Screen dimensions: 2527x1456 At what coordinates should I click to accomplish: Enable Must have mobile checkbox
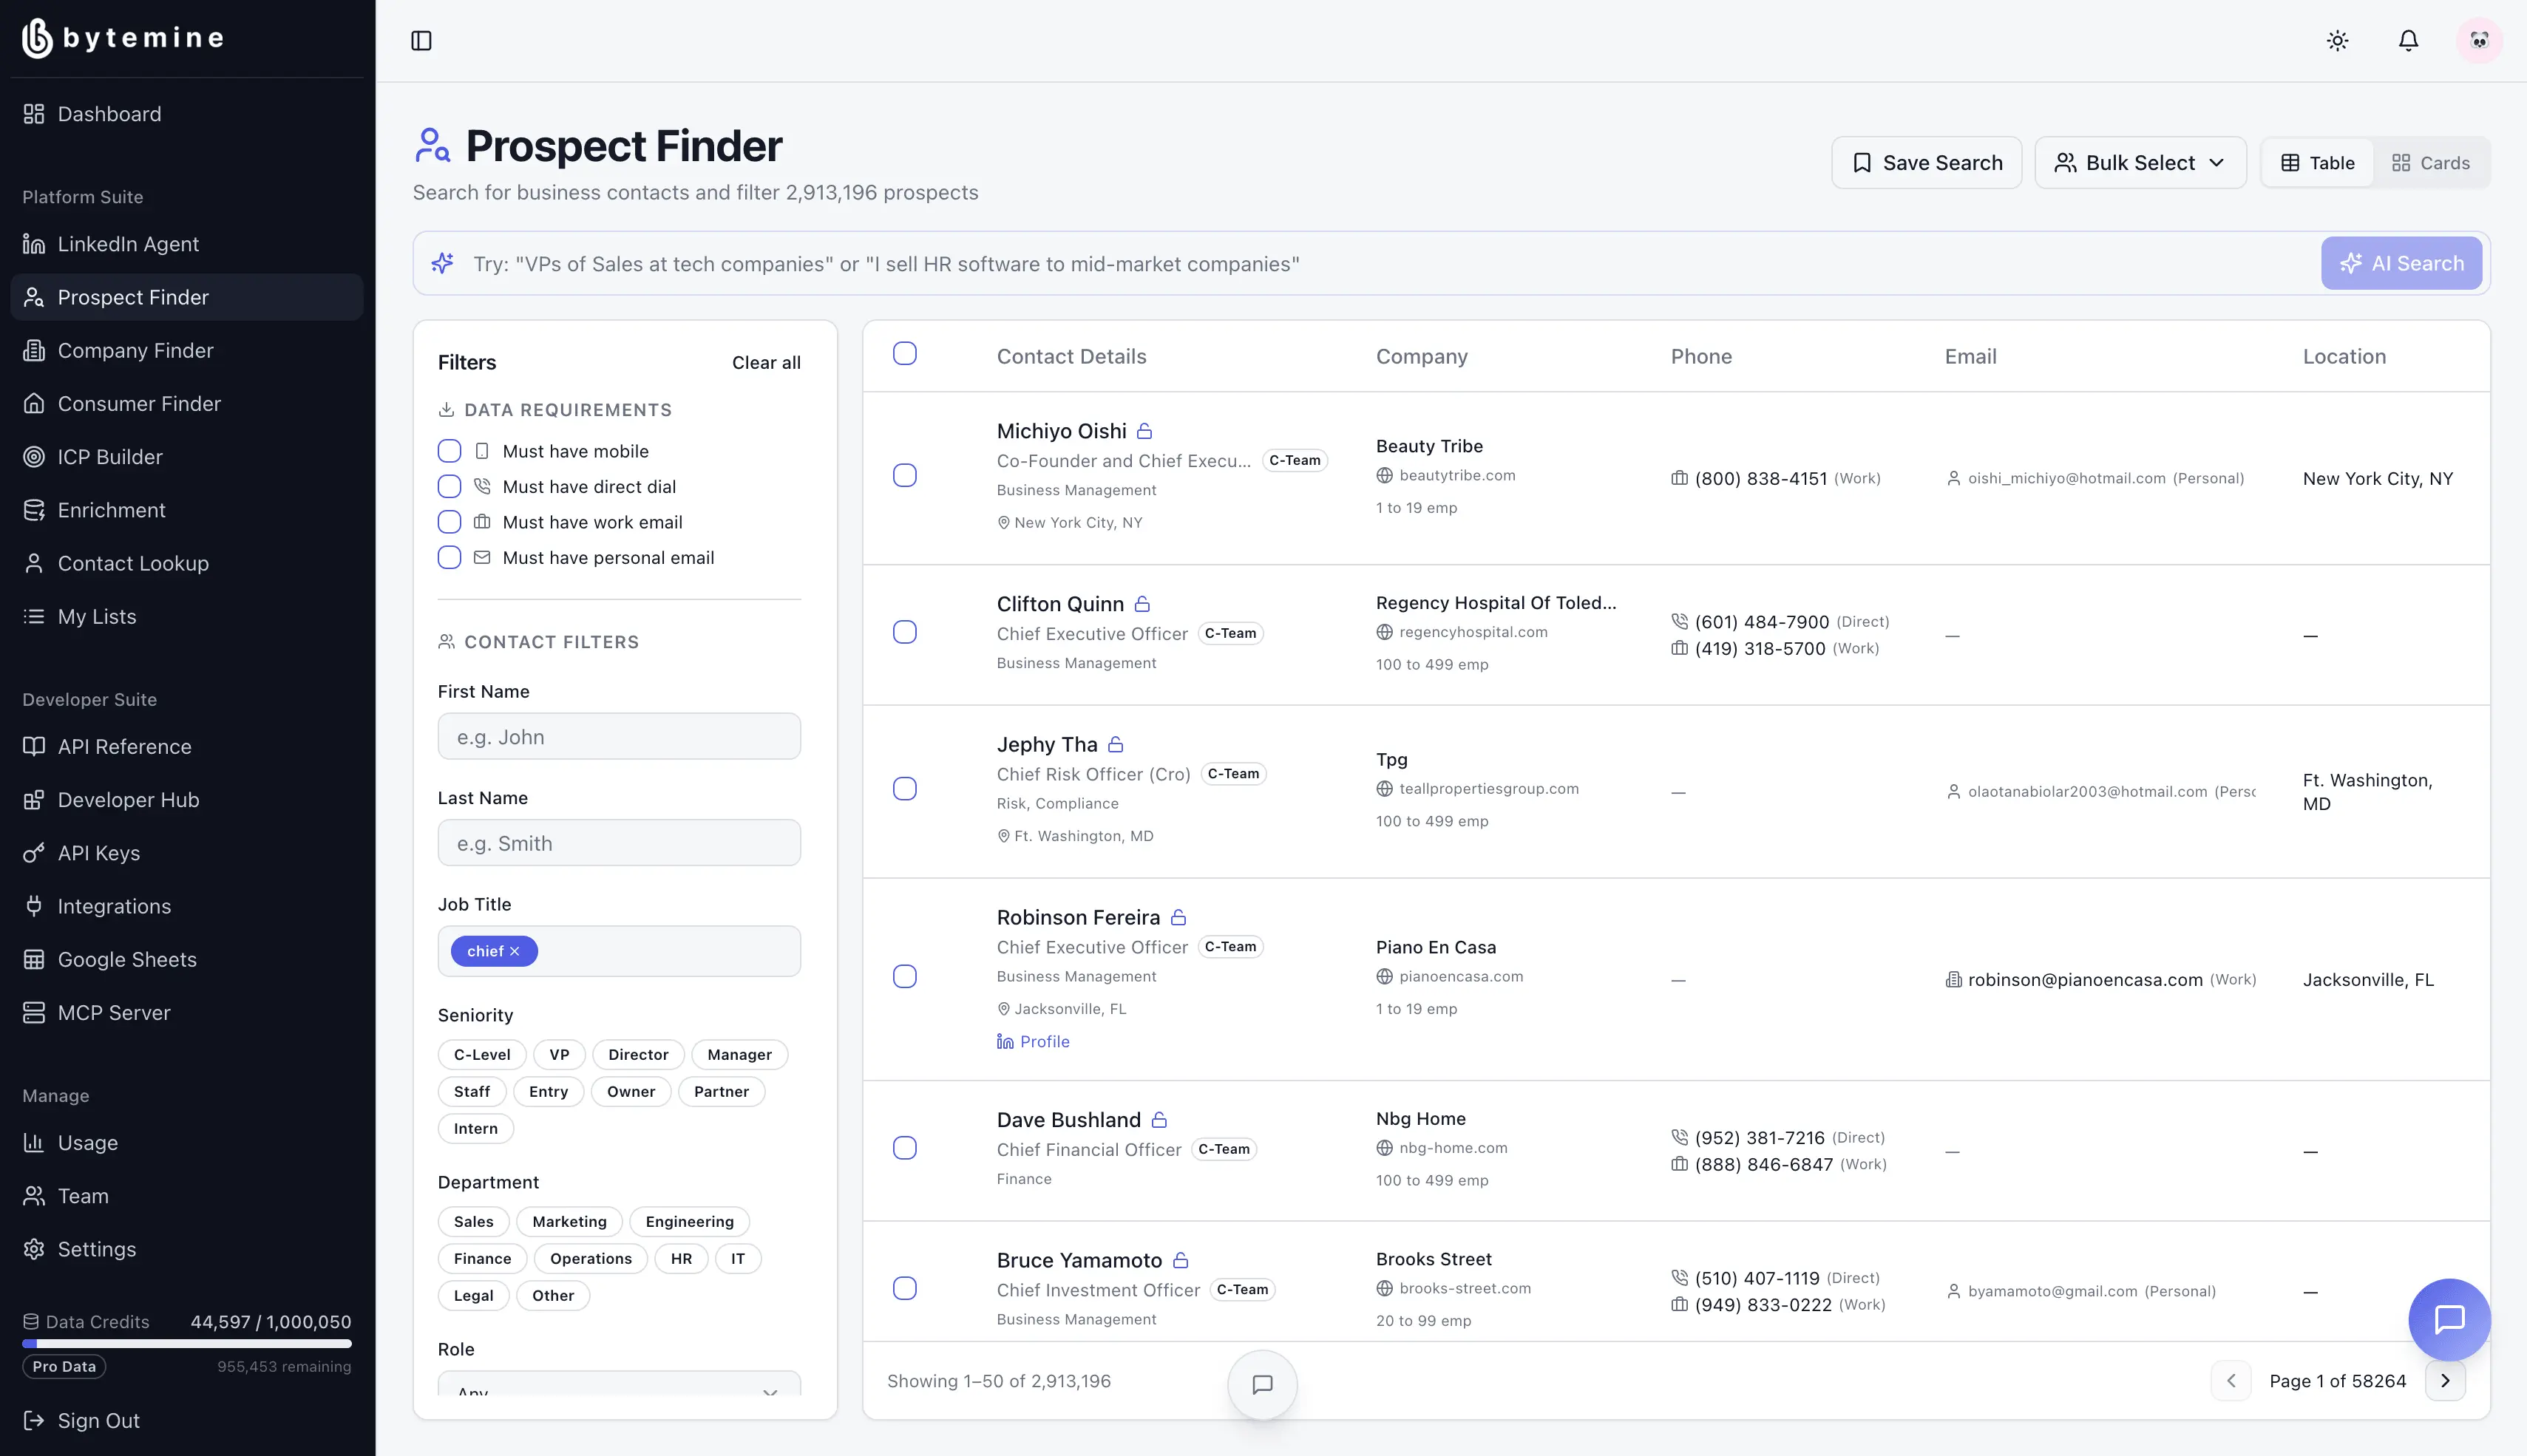point(449,451)
